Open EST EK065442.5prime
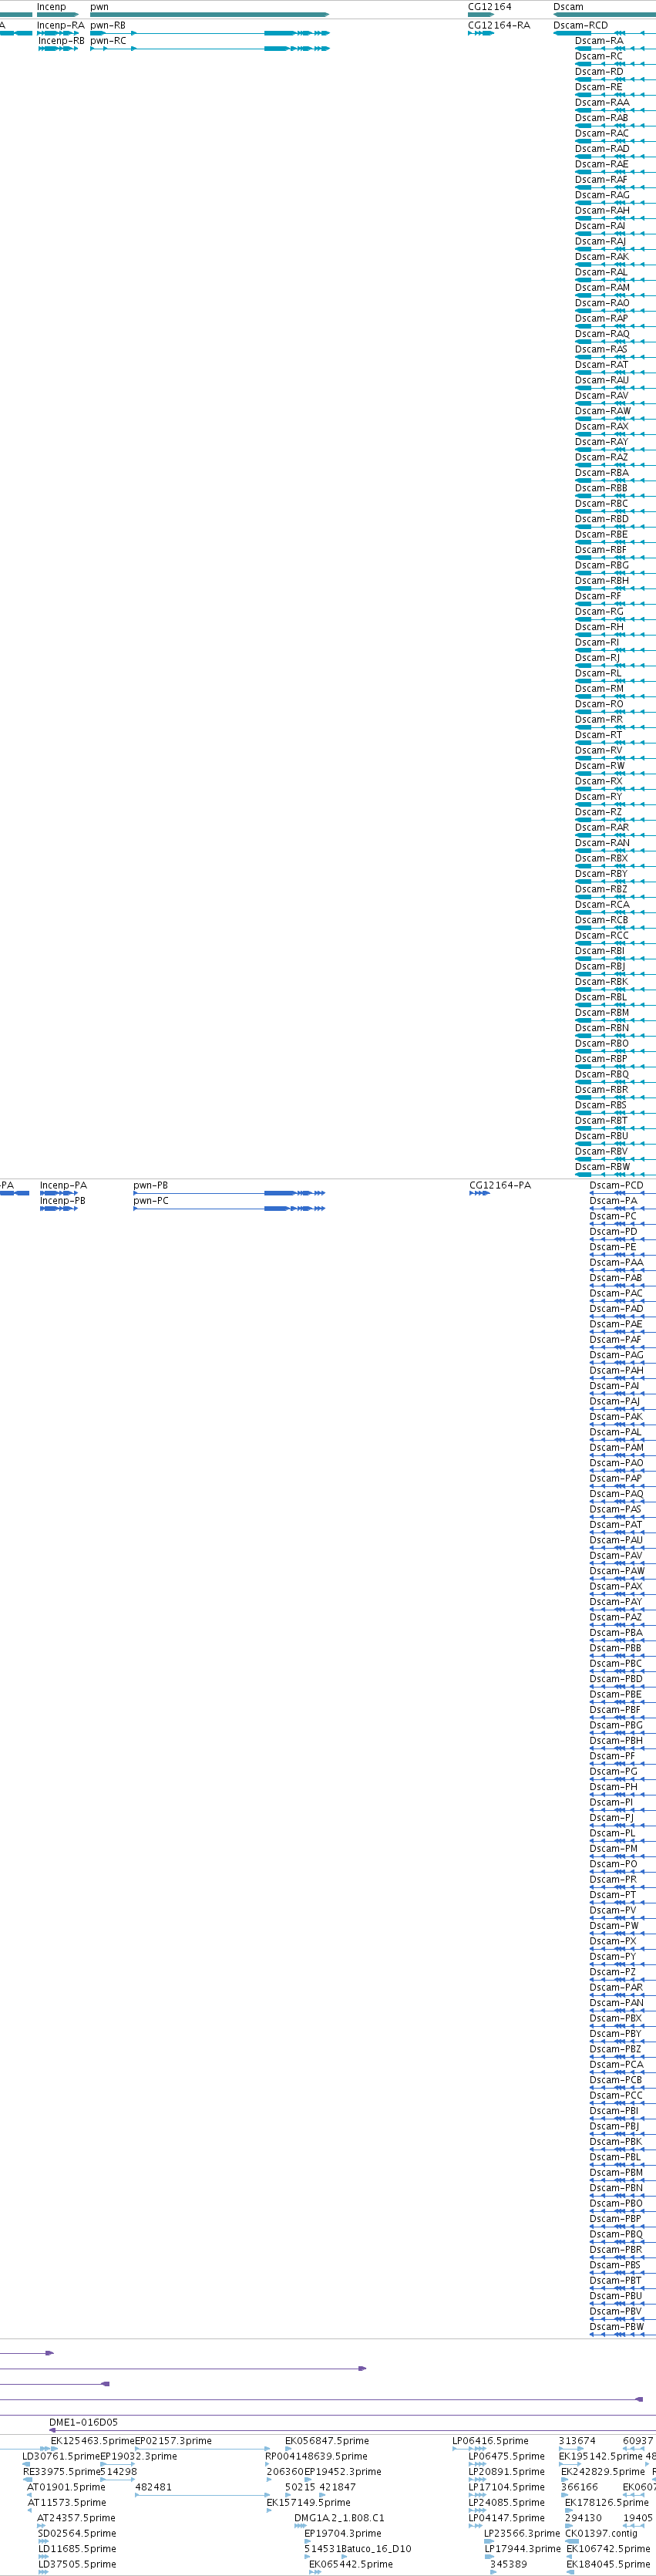The image size is (656, 2576). click(x=351, y=2563)
